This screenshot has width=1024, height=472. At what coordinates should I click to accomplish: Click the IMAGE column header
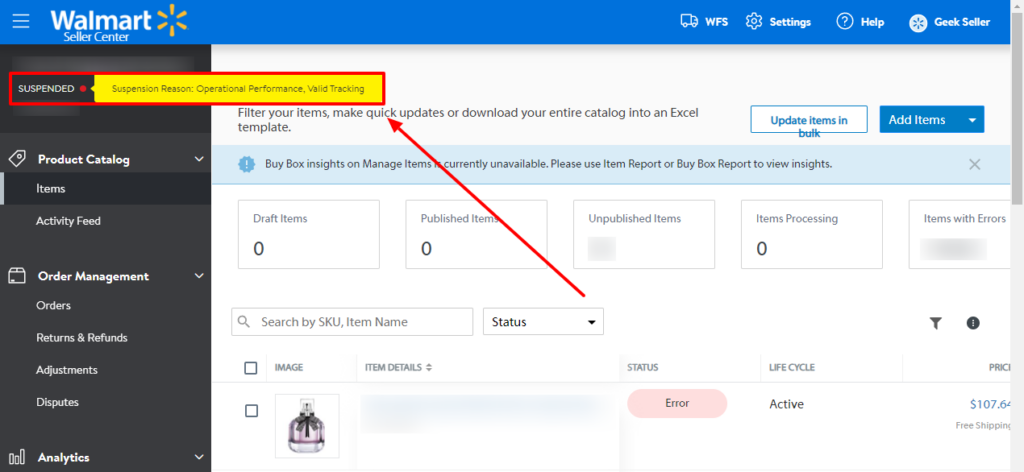[289, 368]
